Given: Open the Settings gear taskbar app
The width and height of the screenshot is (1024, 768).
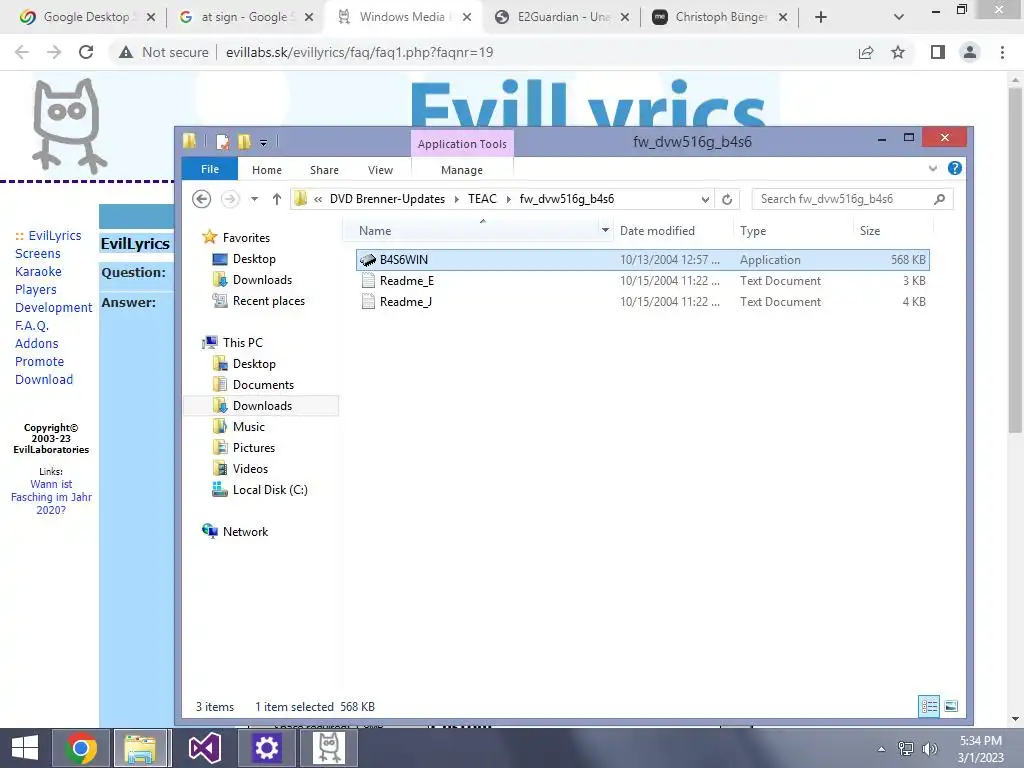Looking at the screenshot, I should coord(266,748).
